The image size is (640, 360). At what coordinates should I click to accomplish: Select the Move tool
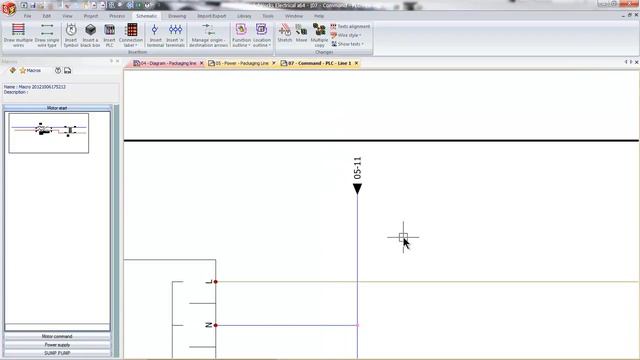pyautogui.click(x=301, y=33)
